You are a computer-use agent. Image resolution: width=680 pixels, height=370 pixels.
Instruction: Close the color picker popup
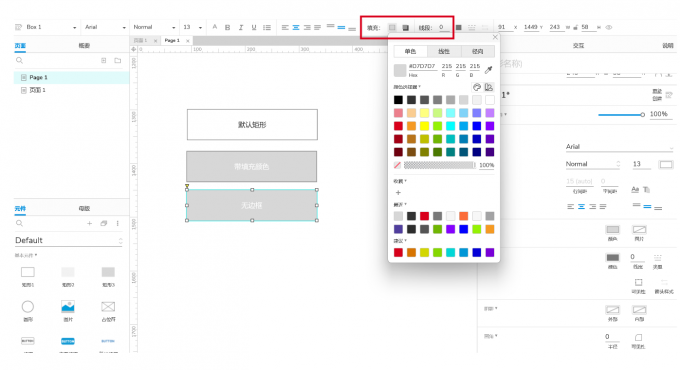point(495,37)
